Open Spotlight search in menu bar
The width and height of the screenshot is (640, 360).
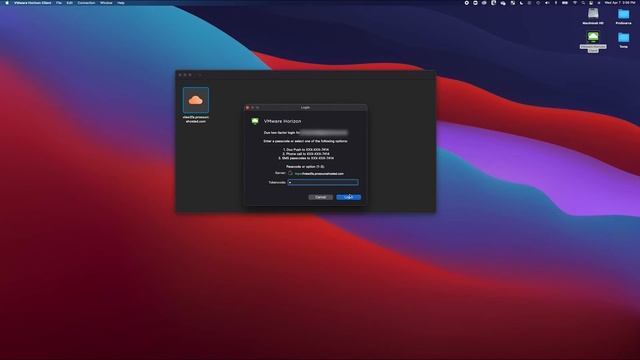pyautogui.click(x=584, y=3)
